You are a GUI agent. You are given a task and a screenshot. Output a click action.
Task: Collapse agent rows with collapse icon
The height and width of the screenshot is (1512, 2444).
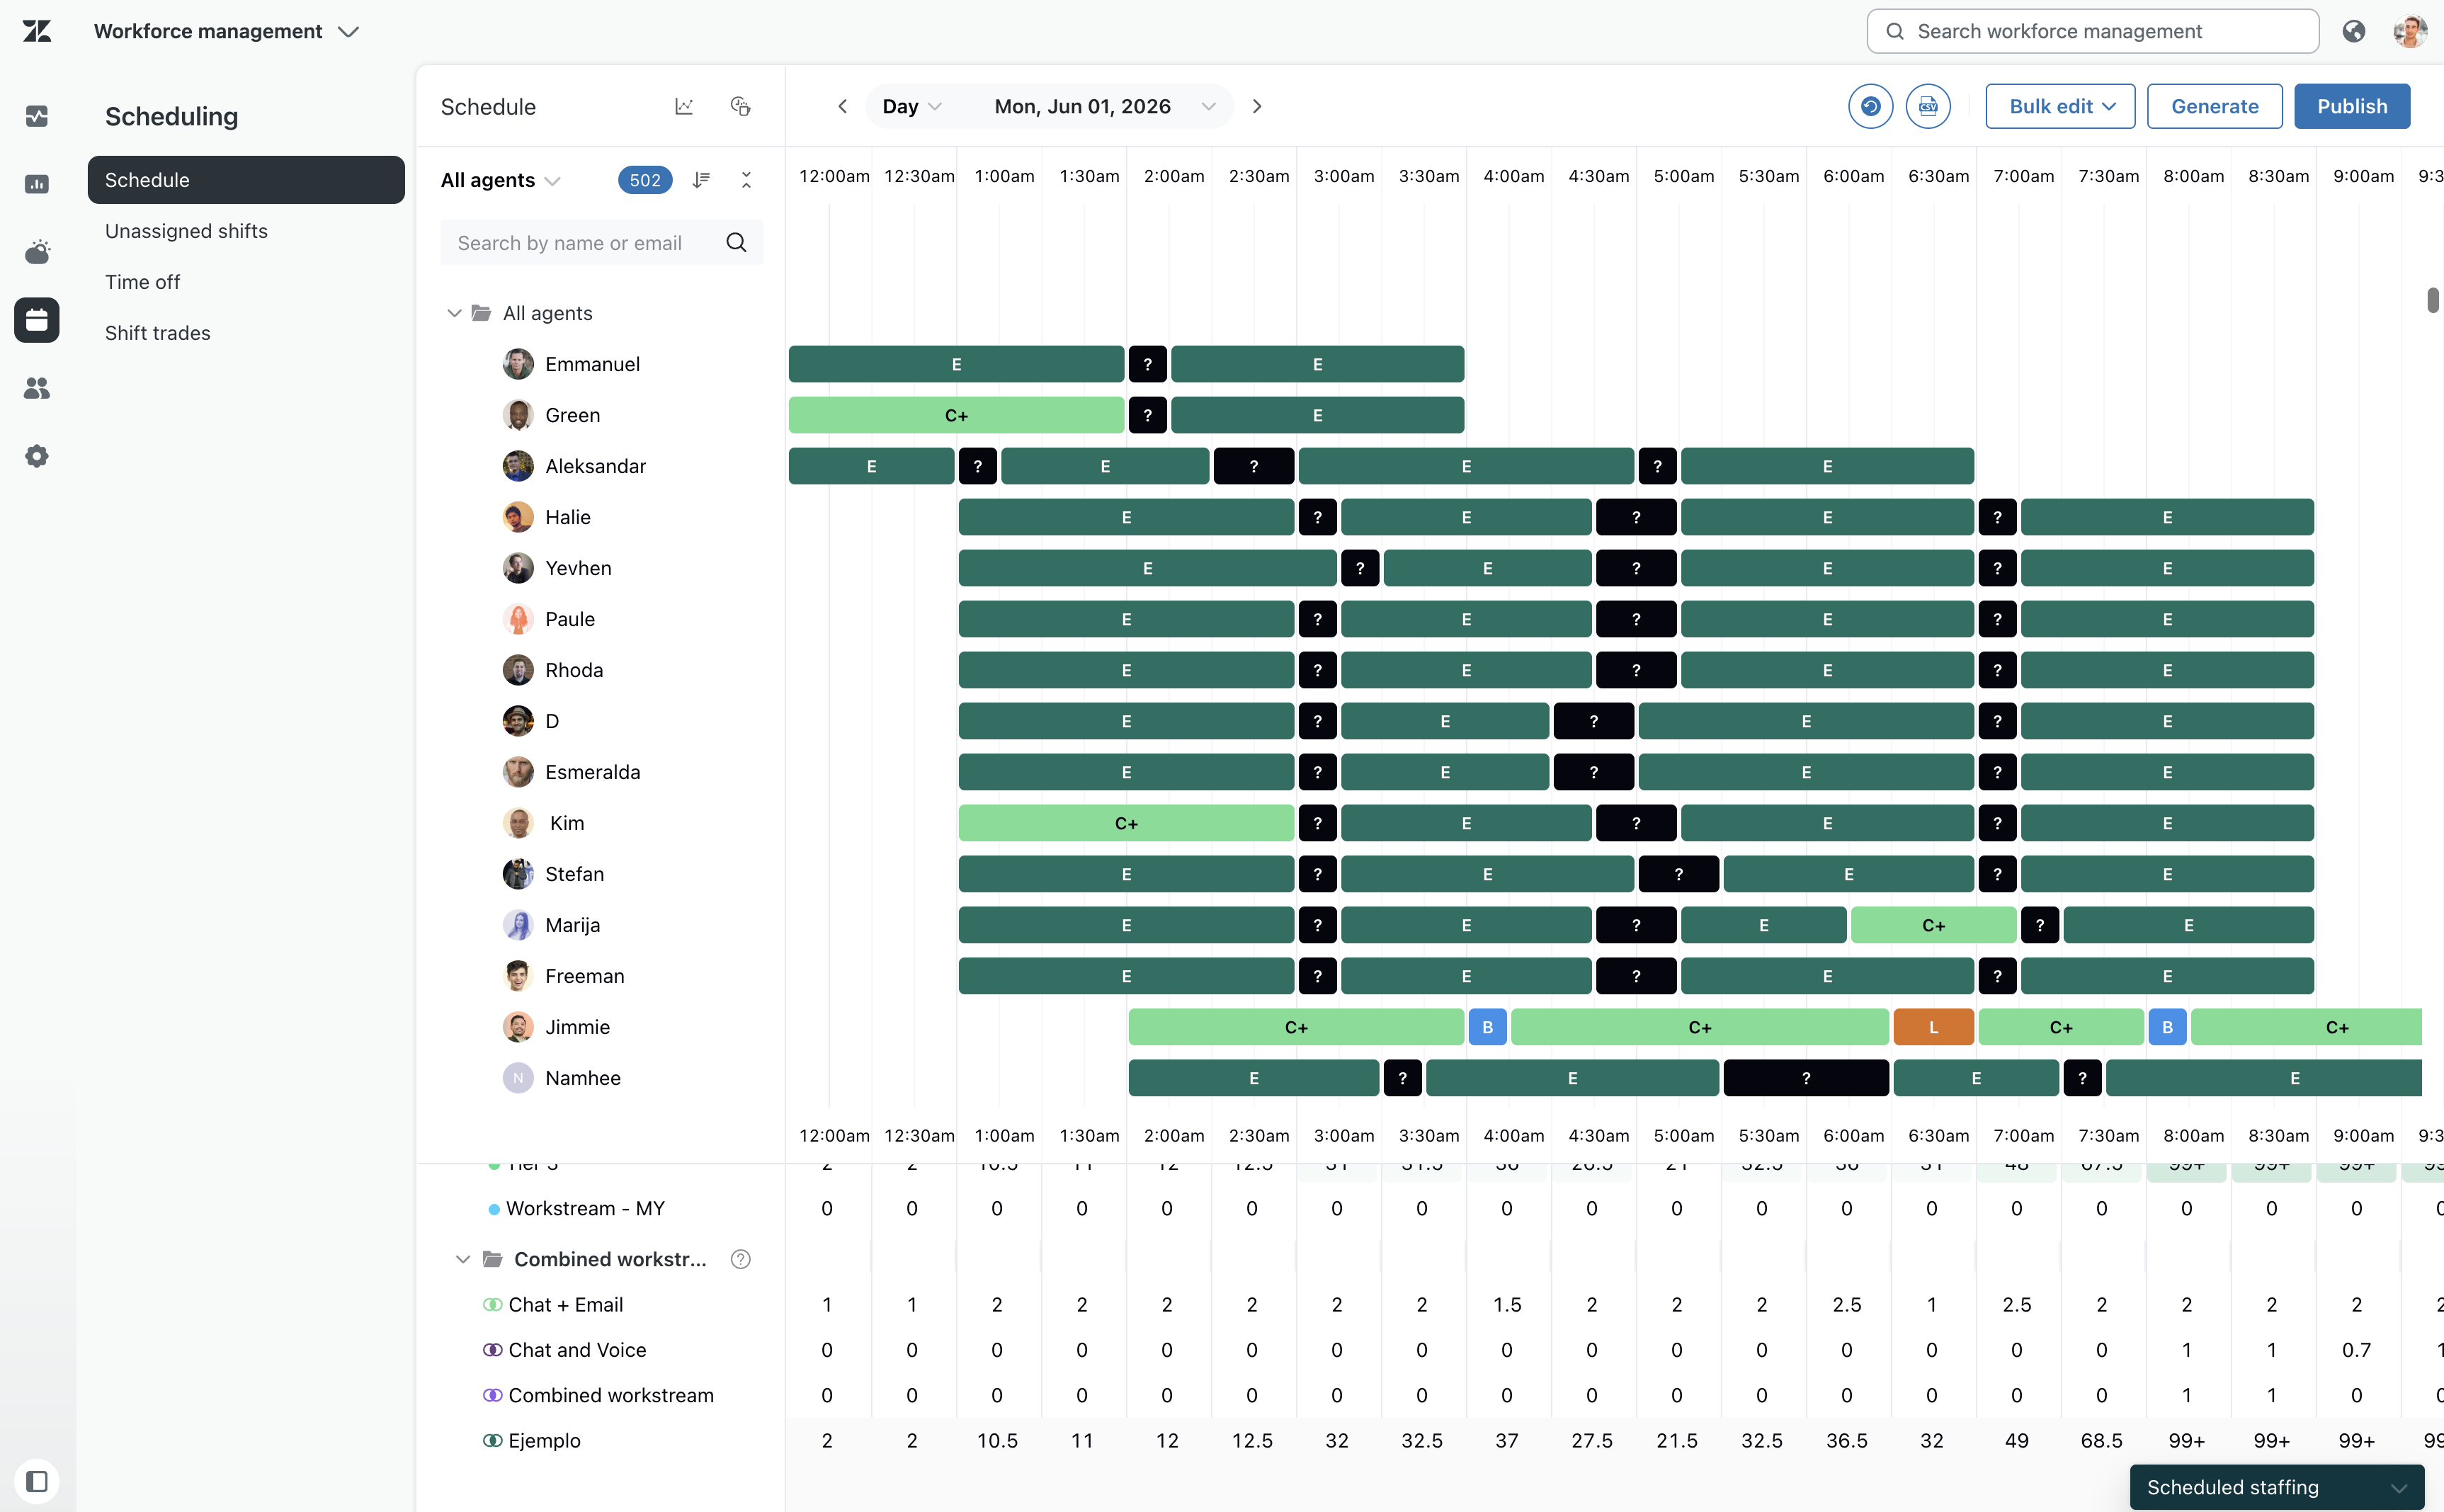point(746,180)
